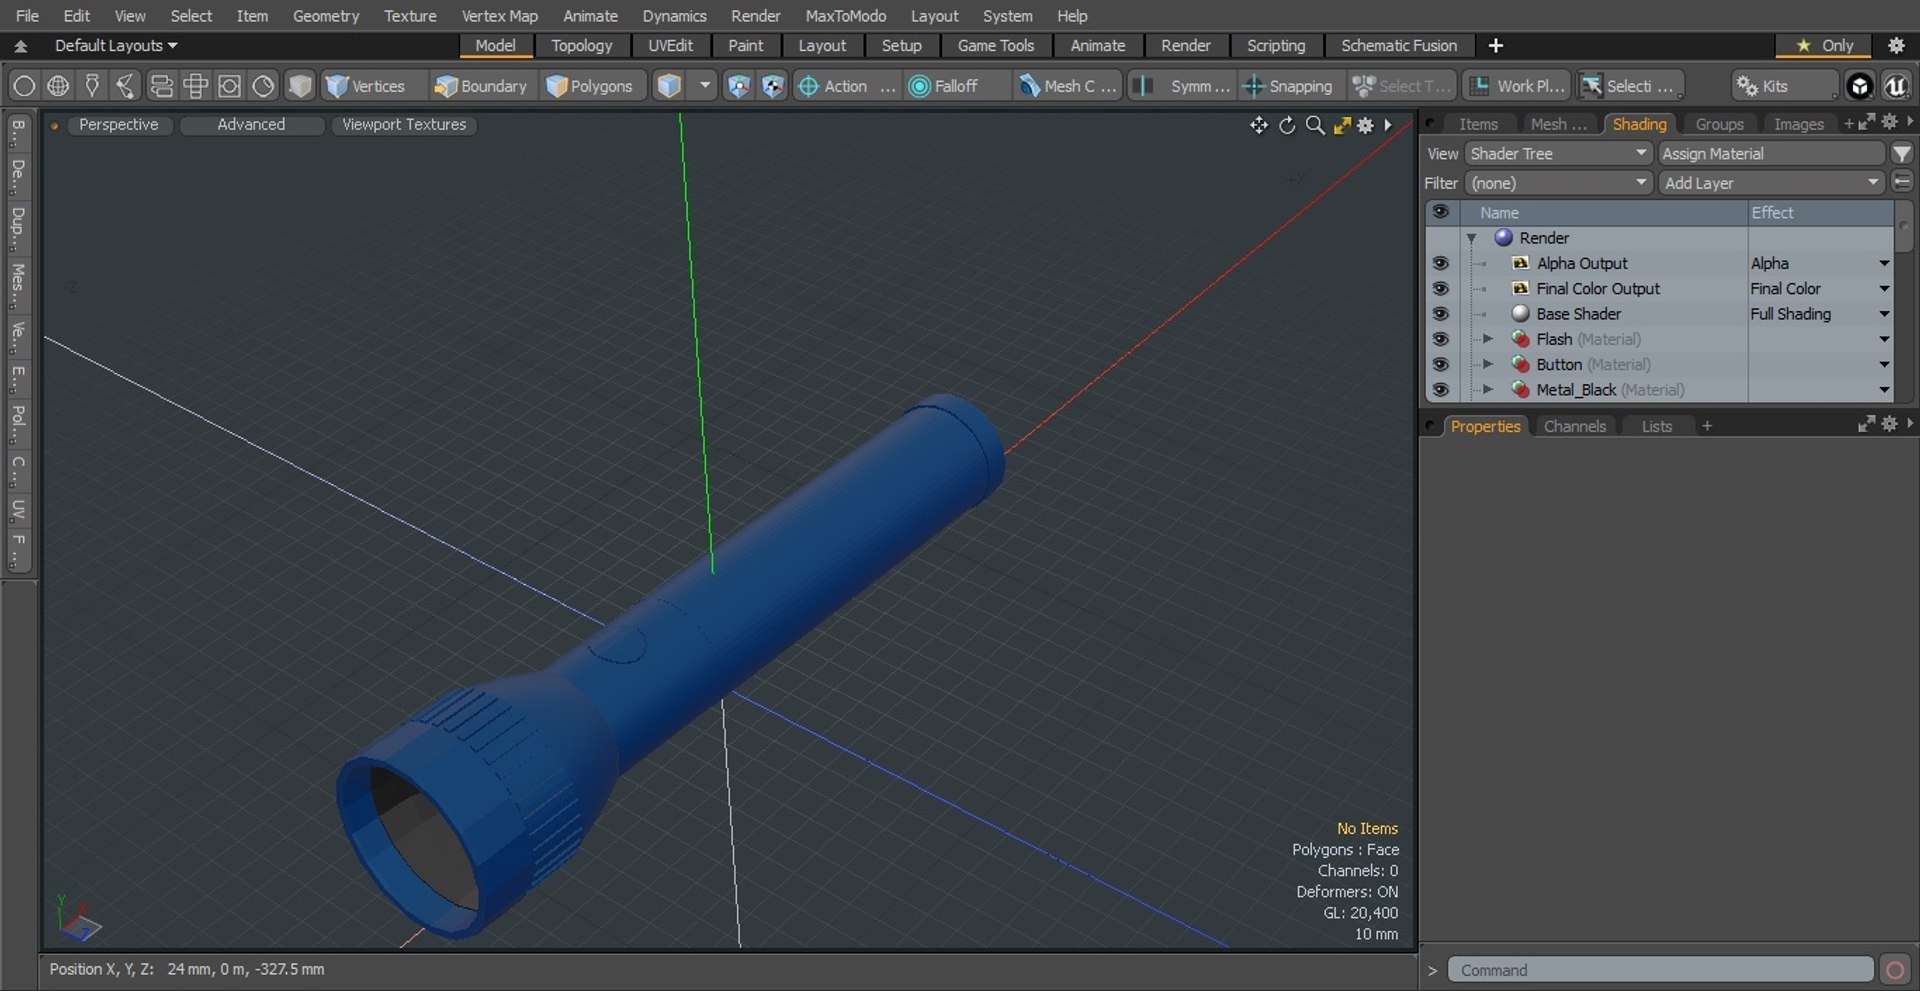Screen dimensions: 1920x991
Task: Open the Shader Tree view dropdown
Action: (1557, 154)
